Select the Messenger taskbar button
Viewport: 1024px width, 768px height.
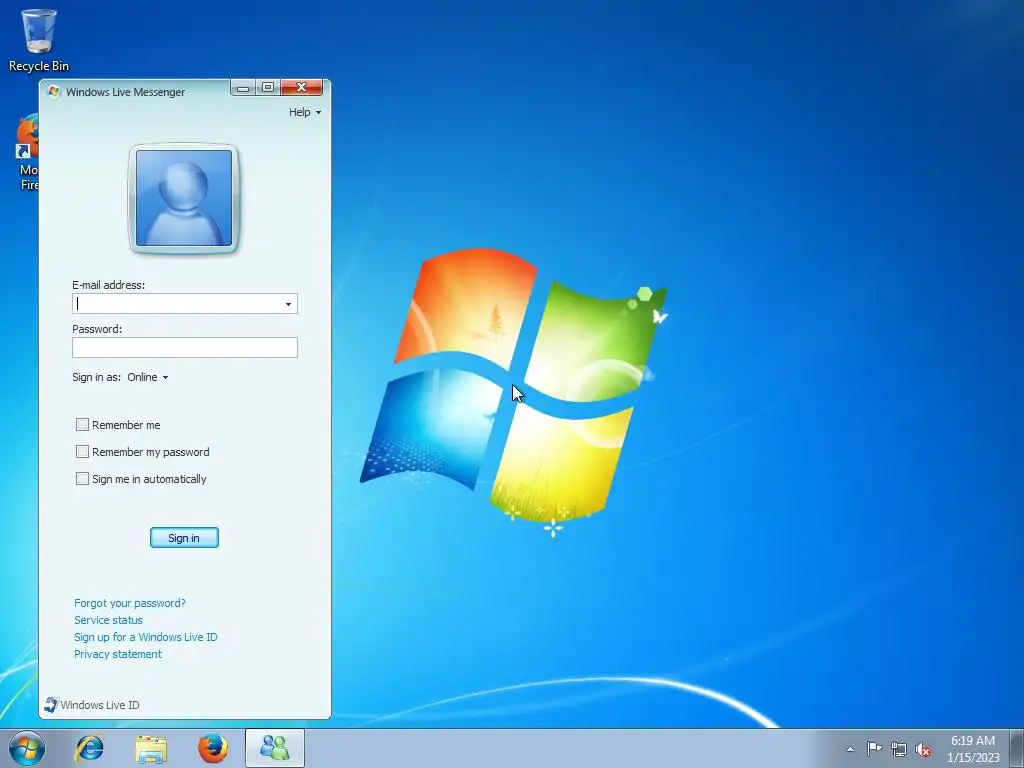click(275, 748)
